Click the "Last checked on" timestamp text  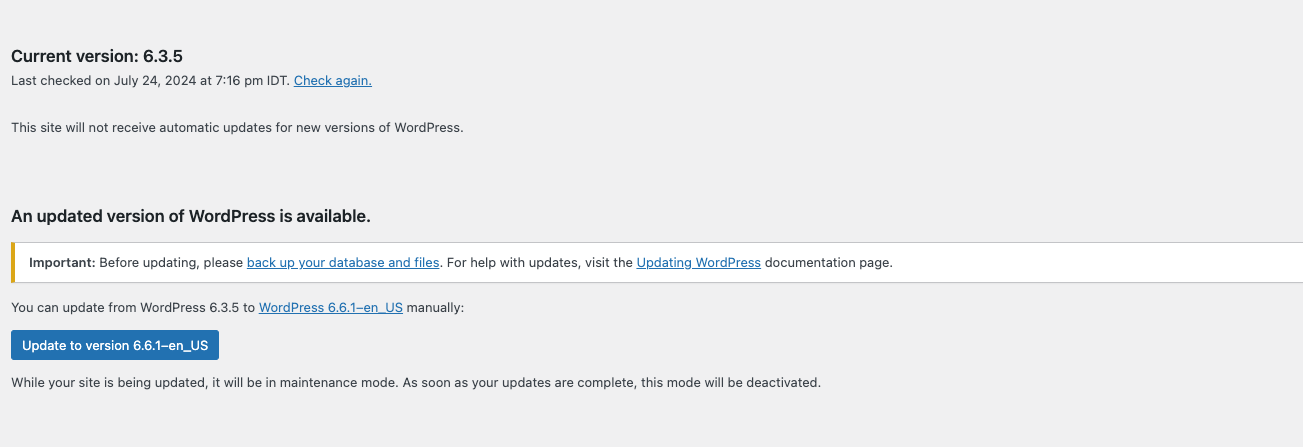(150, 81)
